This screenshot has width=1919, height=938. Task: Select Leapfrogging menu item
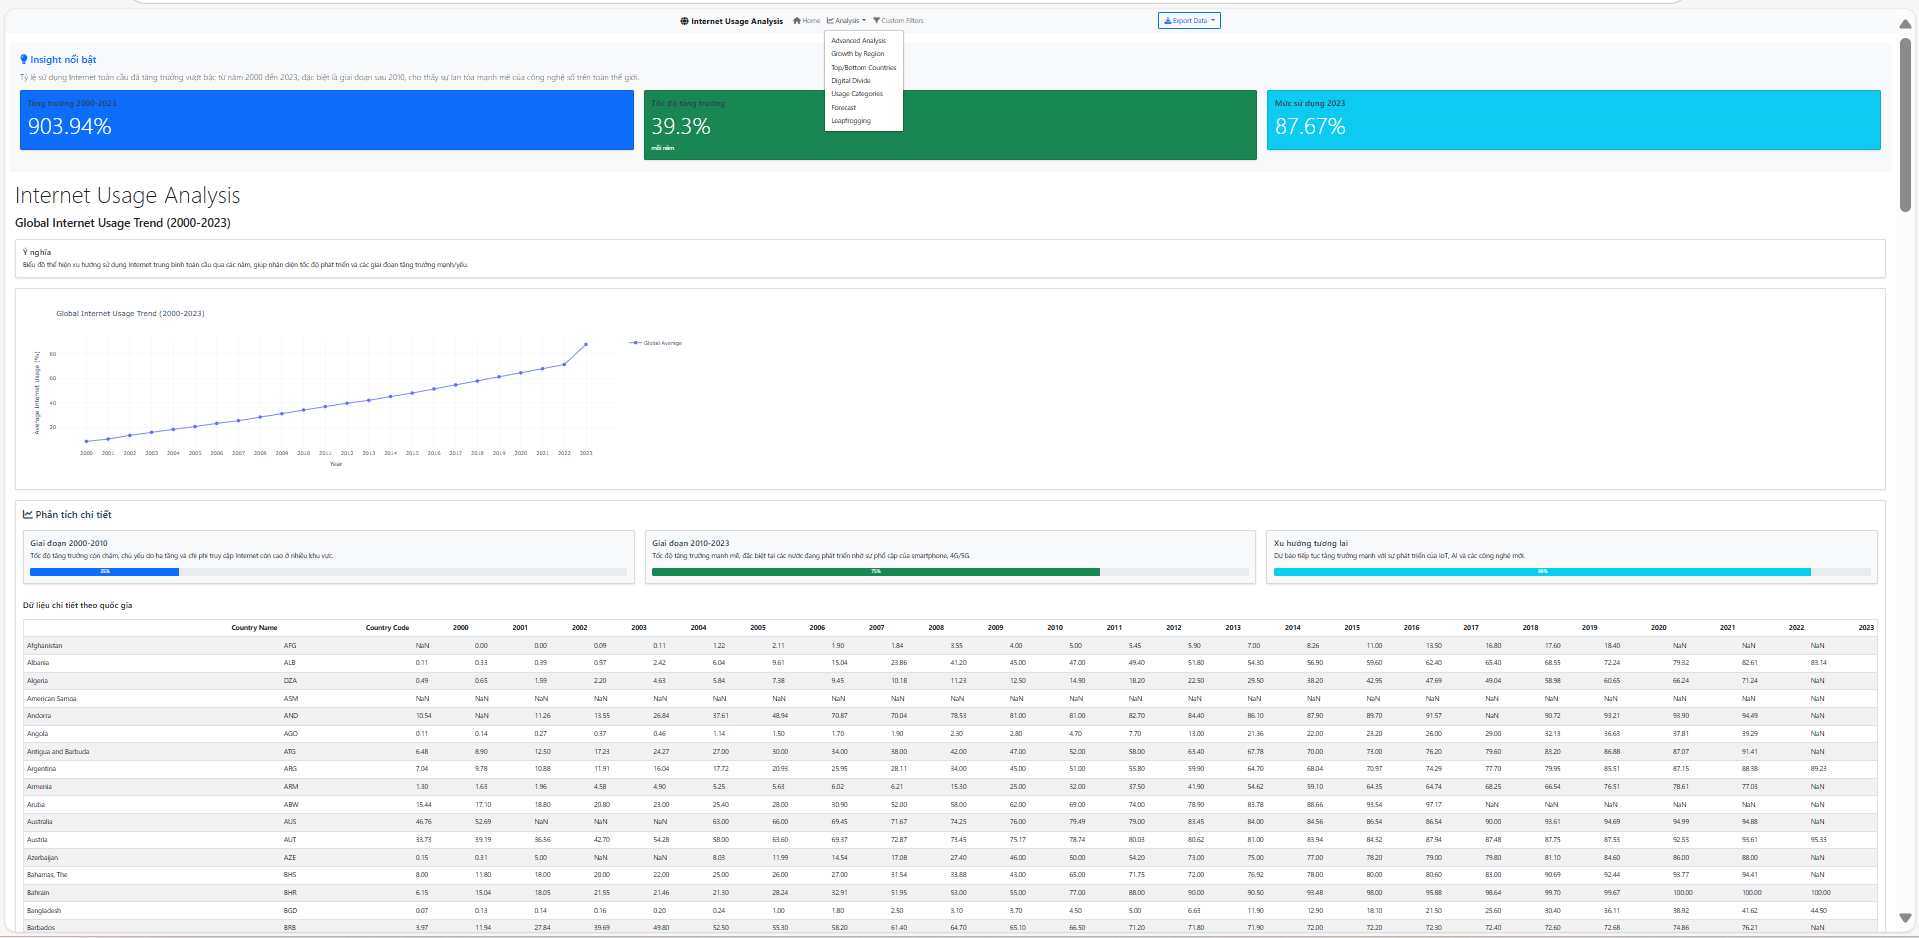tap(850, 121)
